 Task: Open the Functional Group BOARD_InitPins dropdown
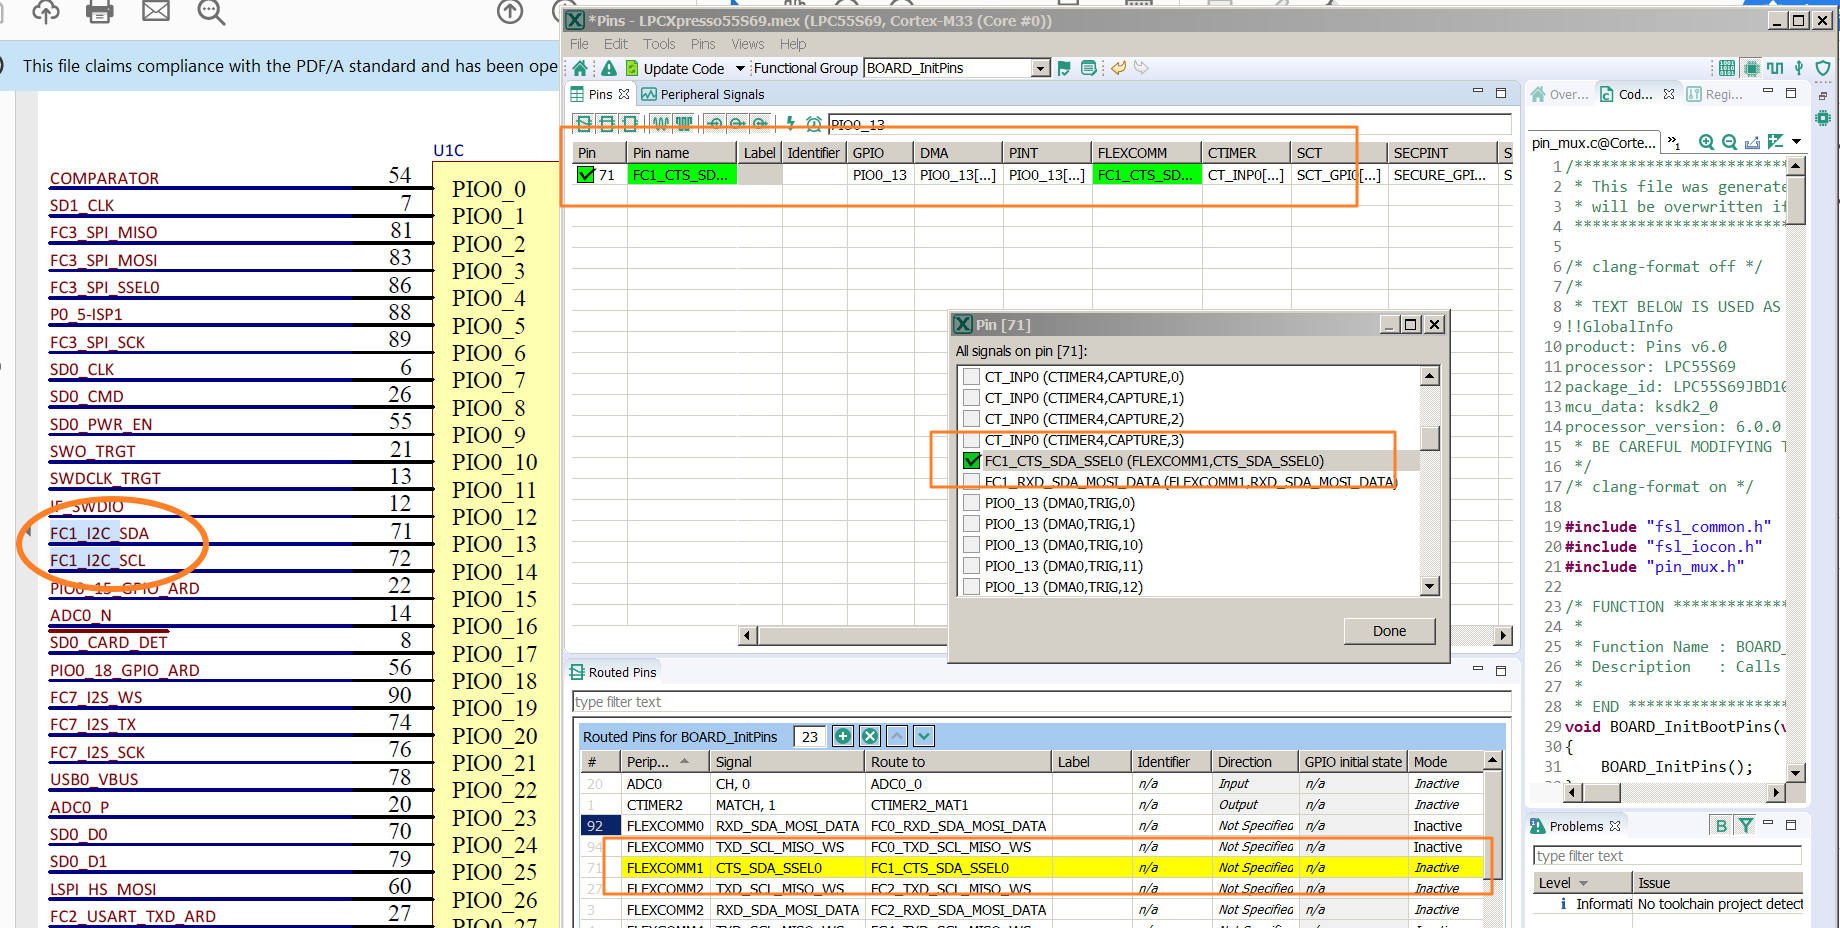click(x=1040, y=68)
